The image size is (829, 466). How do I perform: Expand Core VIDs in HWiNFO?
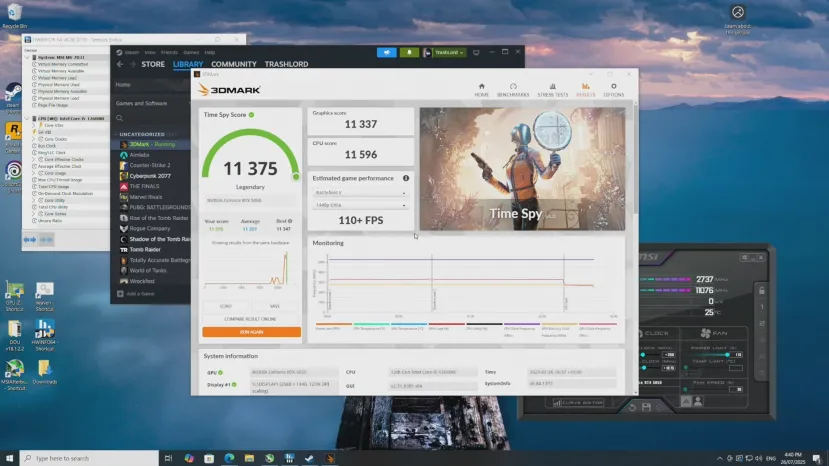coord(34,125)
